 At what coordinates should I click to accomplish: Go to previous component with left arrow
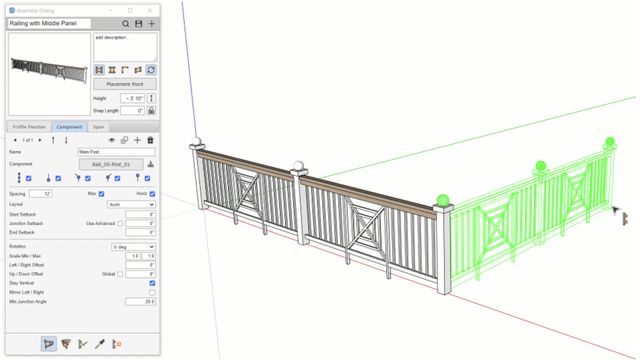point(15,140)
